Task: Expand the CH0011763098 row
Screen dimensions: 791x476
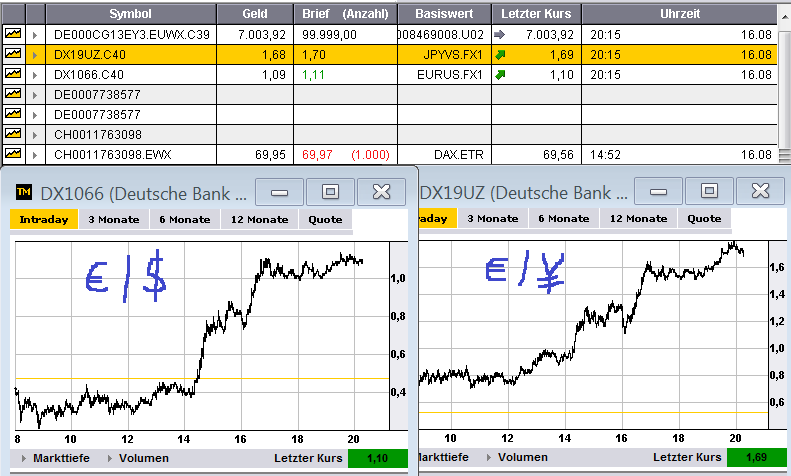Action: coord(35,135)
